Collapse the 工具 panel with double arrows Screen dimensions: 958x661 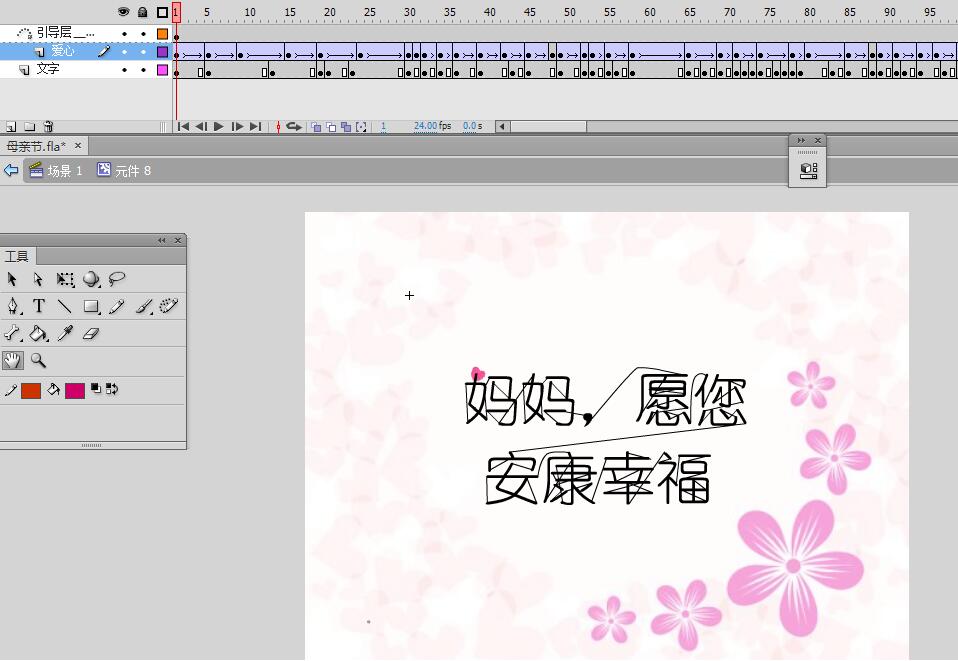[x=161, y=240]
